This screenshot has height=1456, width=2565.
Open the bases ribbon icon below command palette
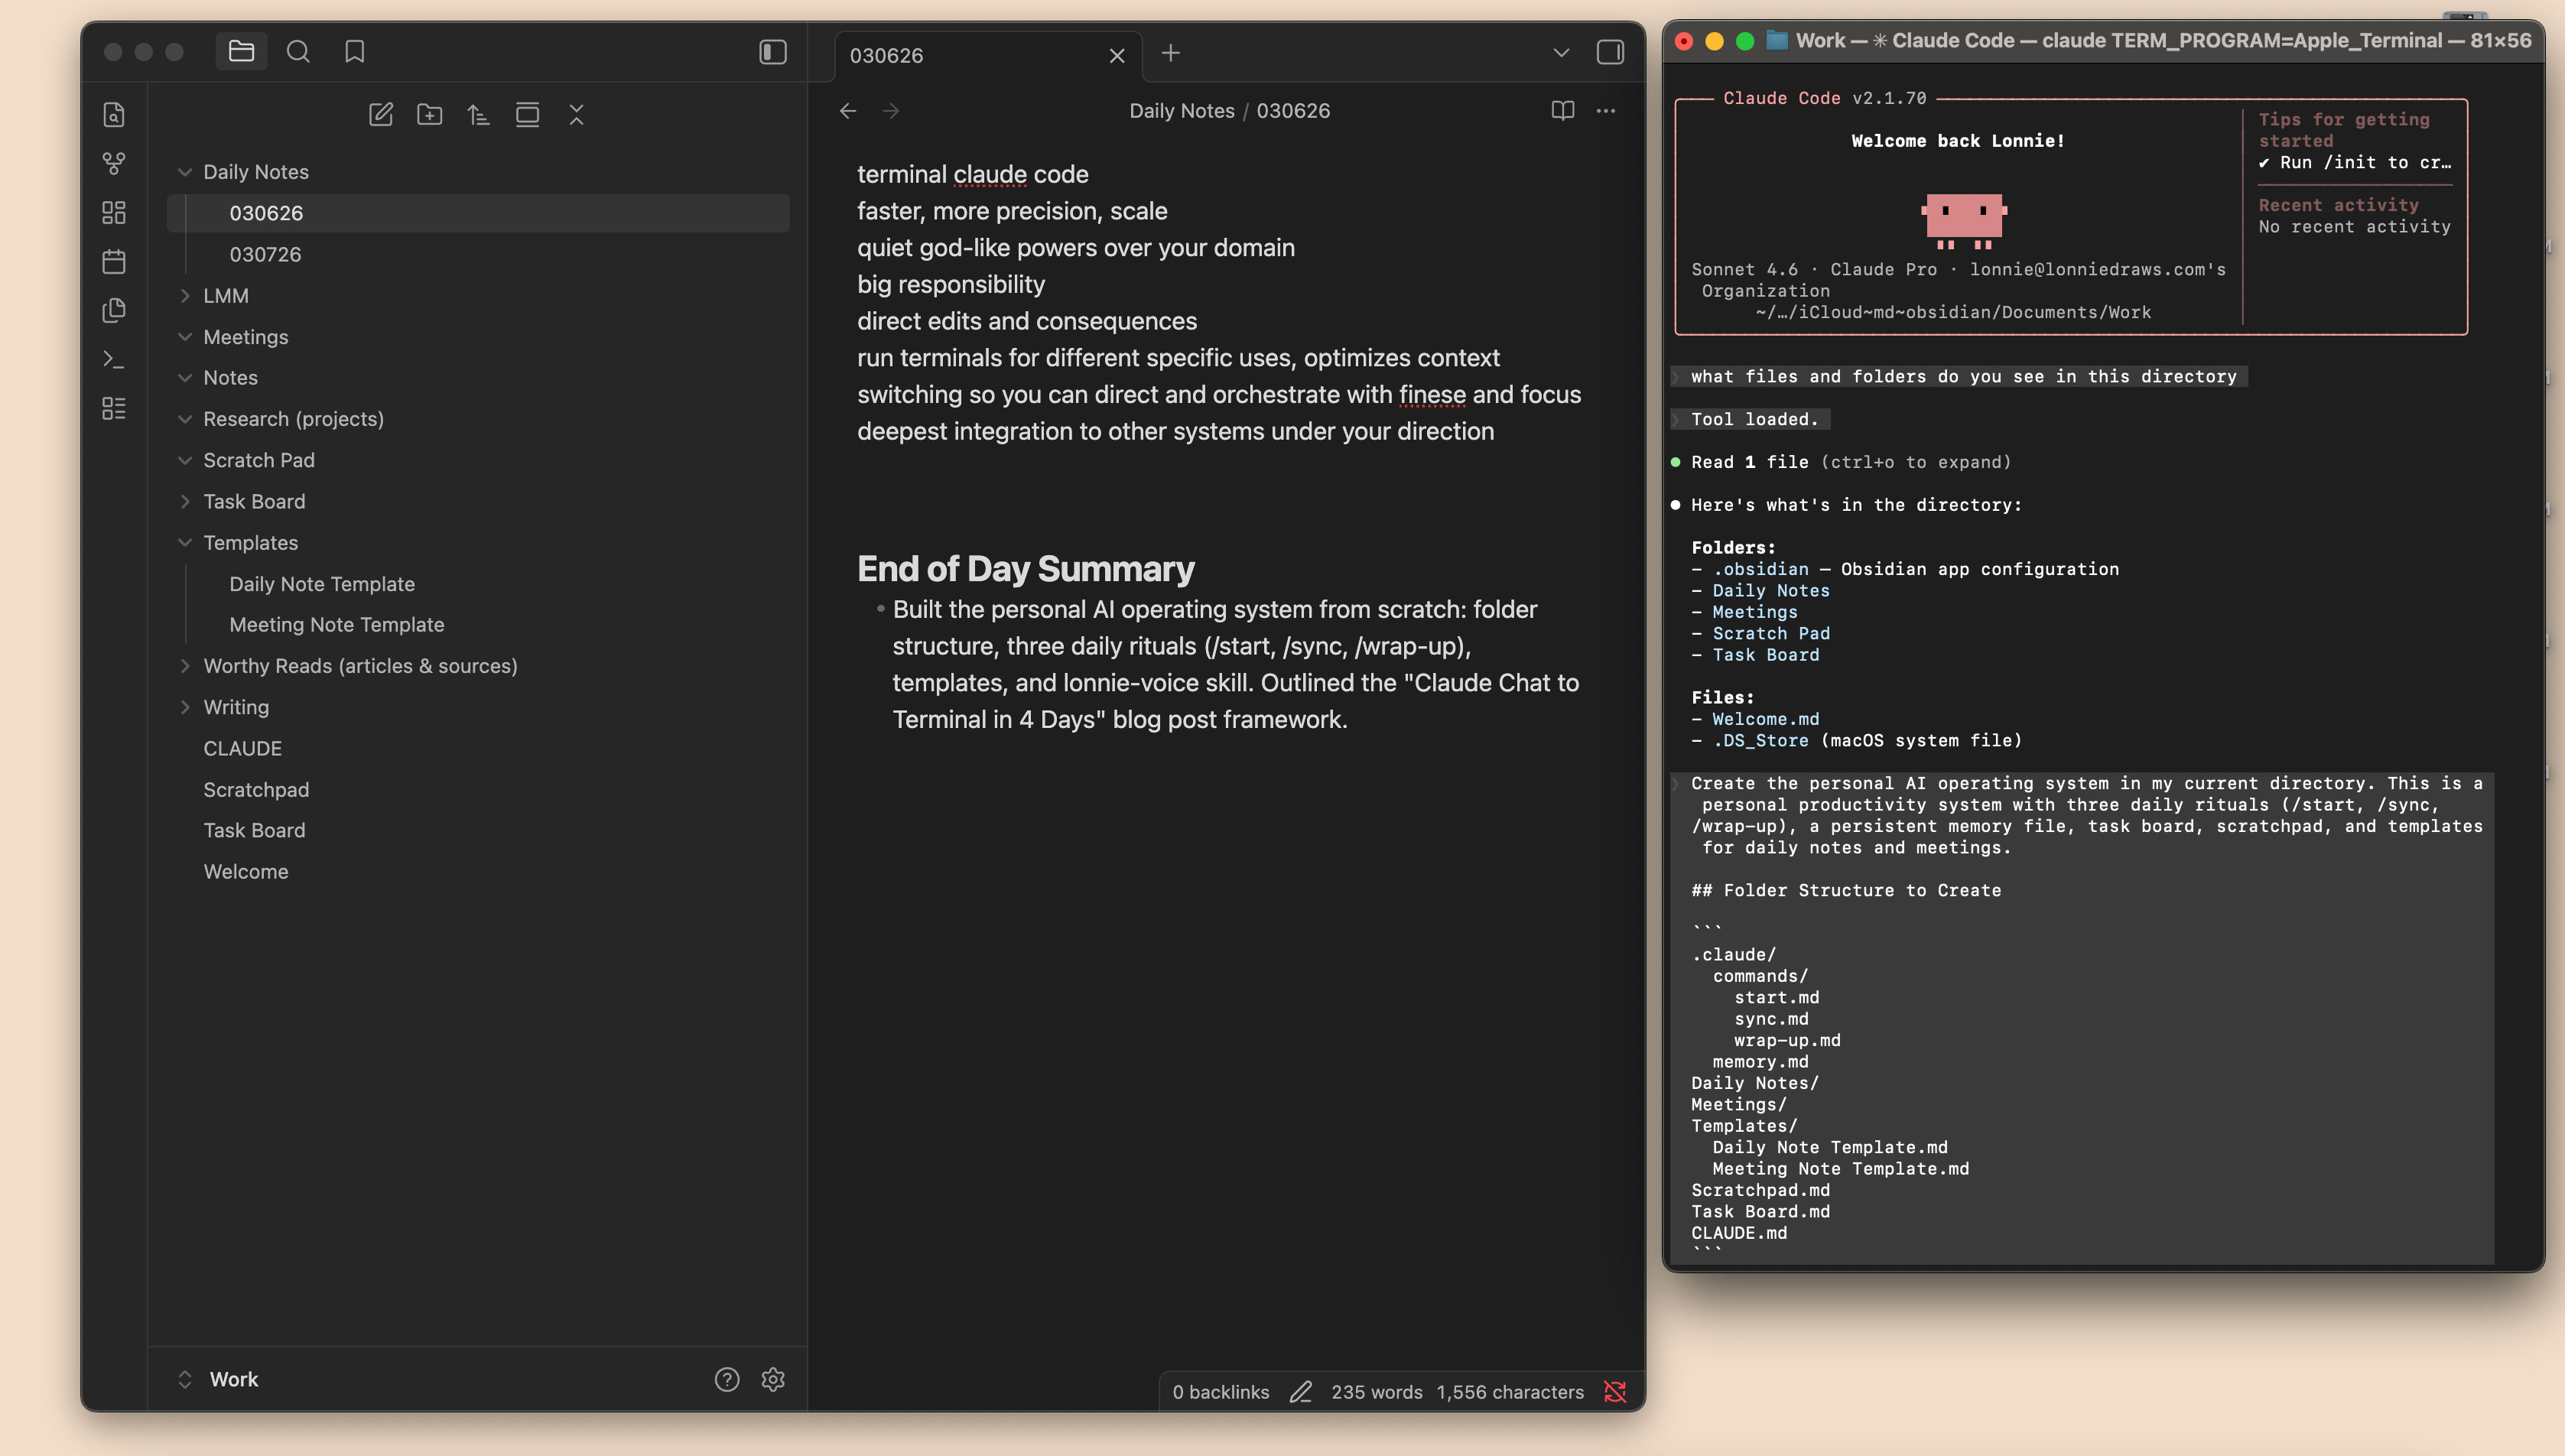[x=114, y=408]
